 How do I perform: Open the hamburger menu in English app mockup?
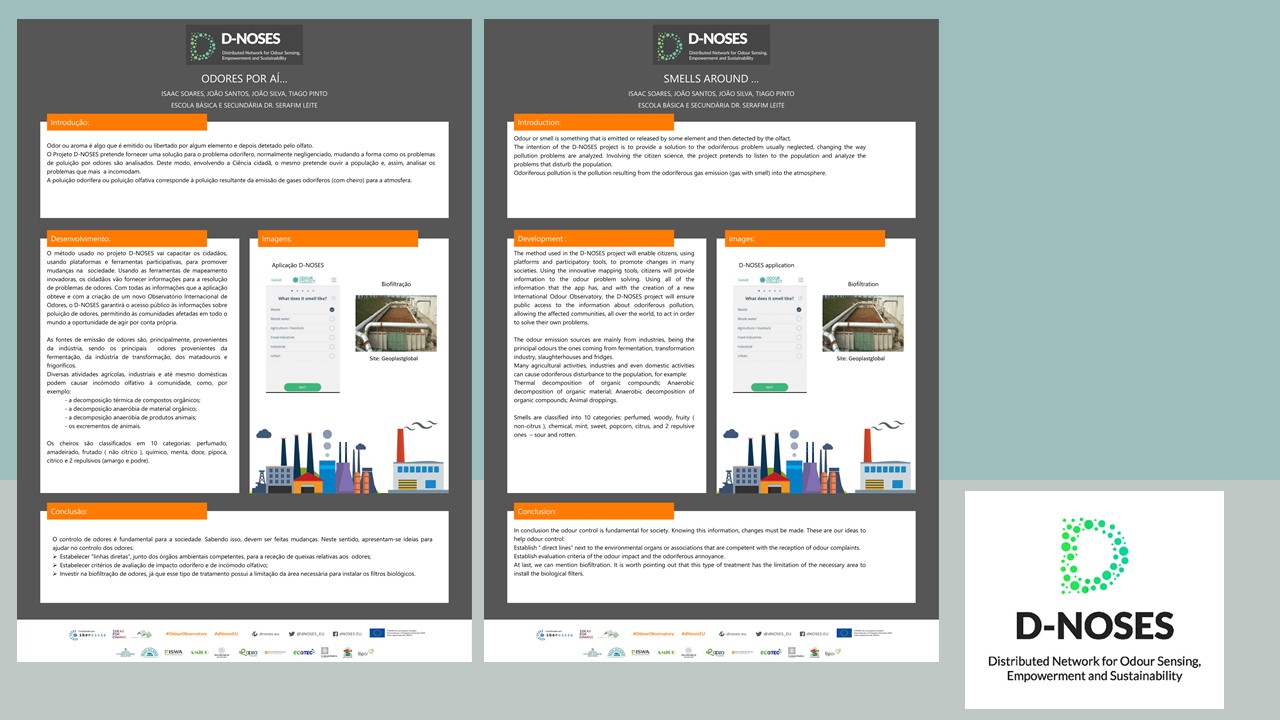801,280
